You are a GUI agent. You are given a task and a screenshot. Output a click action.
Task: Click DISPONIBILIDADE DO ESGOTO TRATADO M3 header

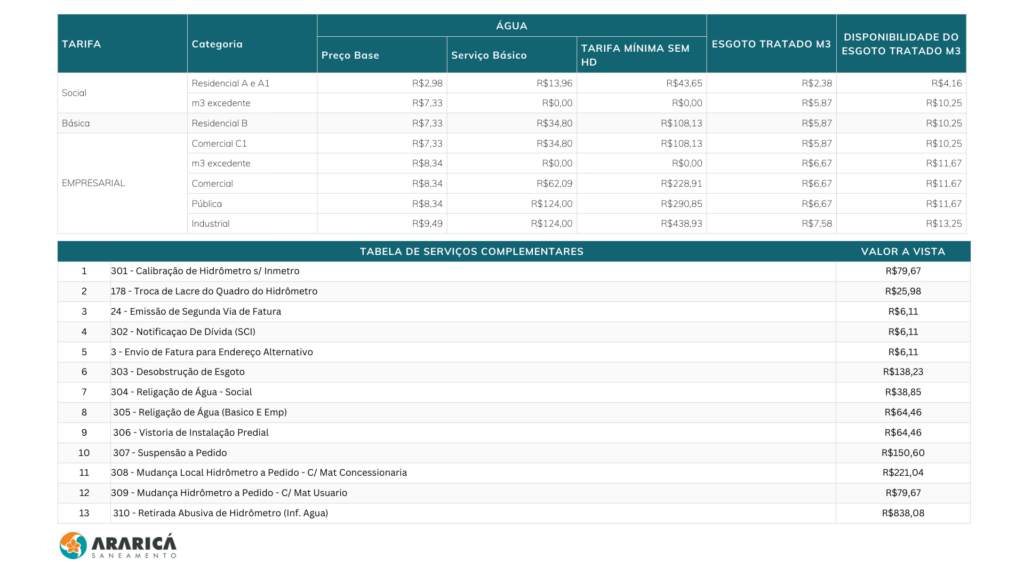click(902, 44)
